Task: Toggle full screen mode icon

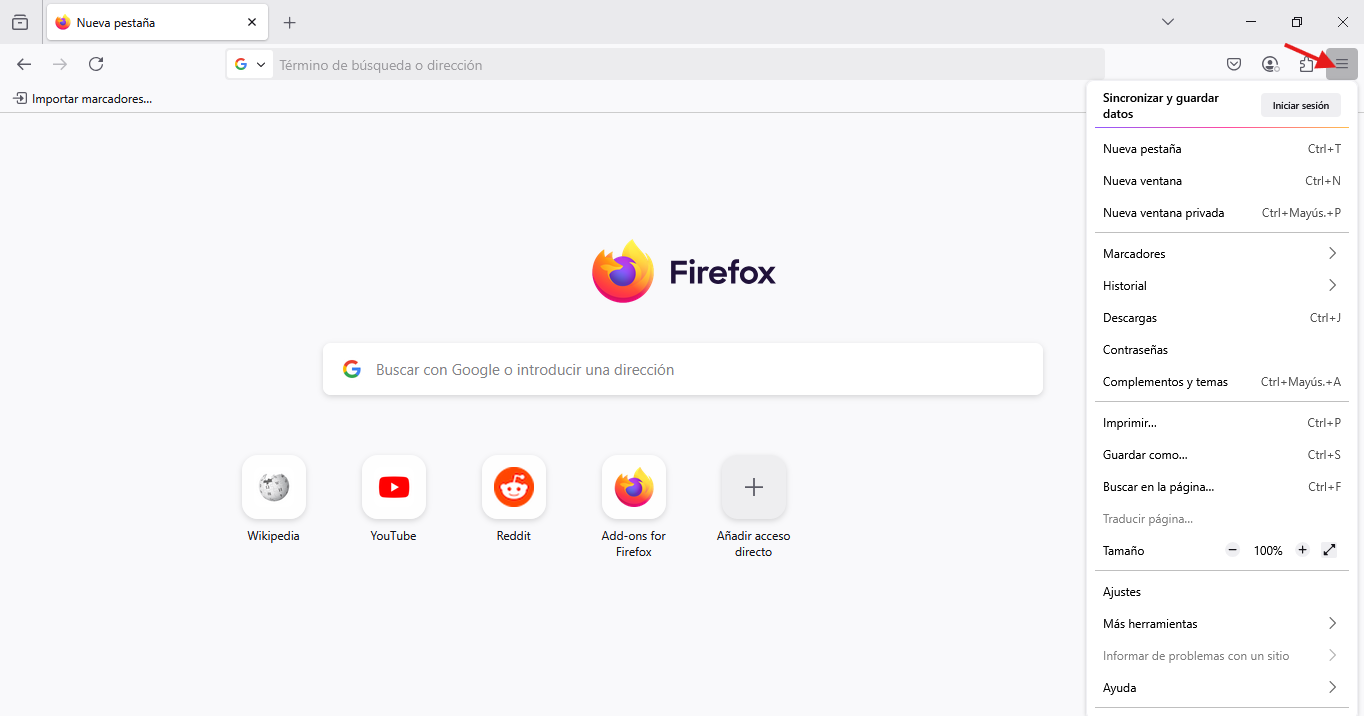Action: 1329,550
